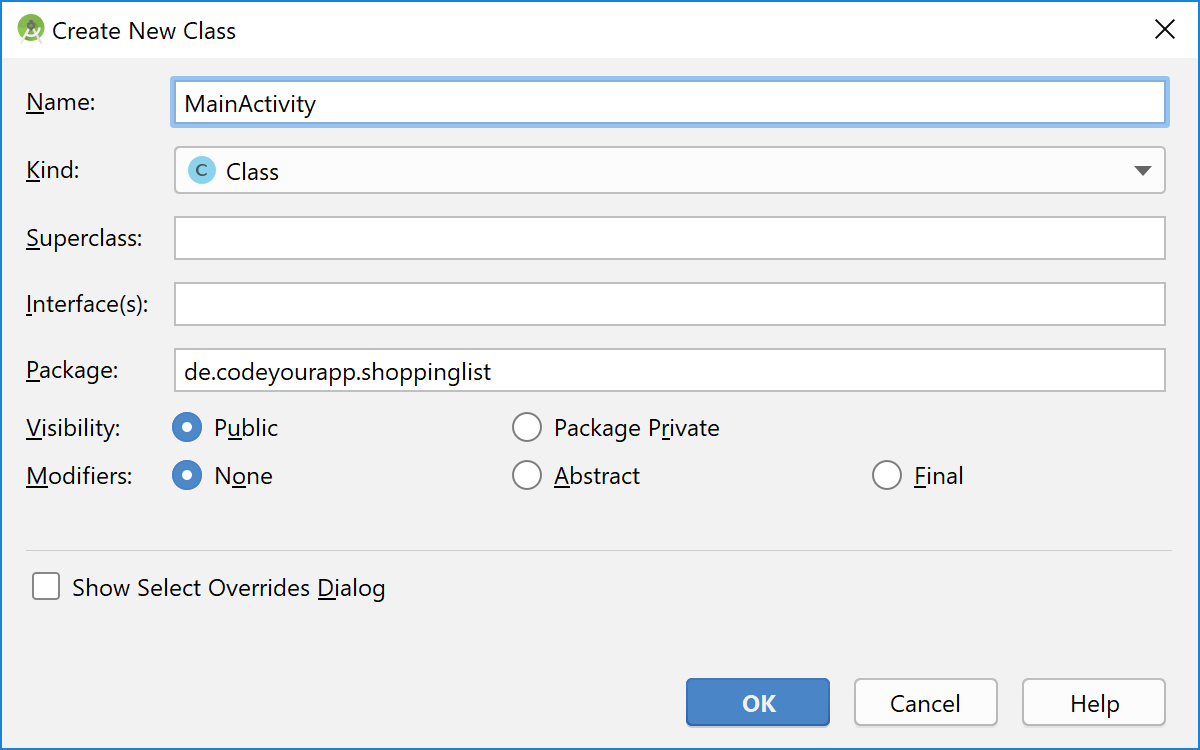Focus the Interface(s) input field
1200x750 pixels.
[670, 304]
